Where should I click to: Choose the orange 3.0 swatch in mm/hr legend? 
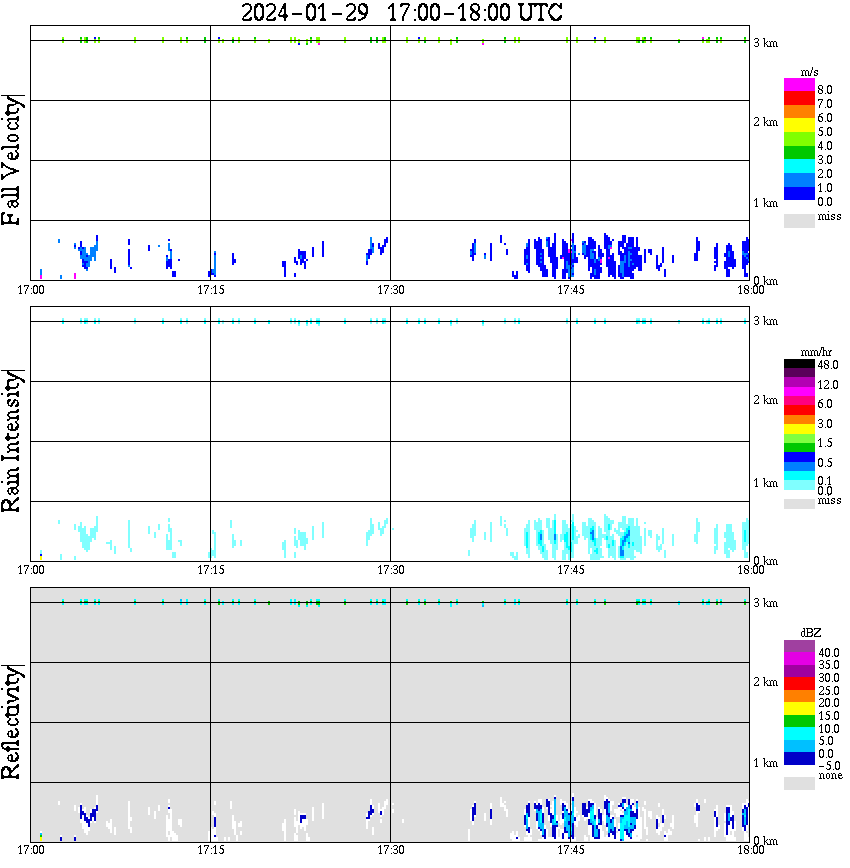coord(799,420)
